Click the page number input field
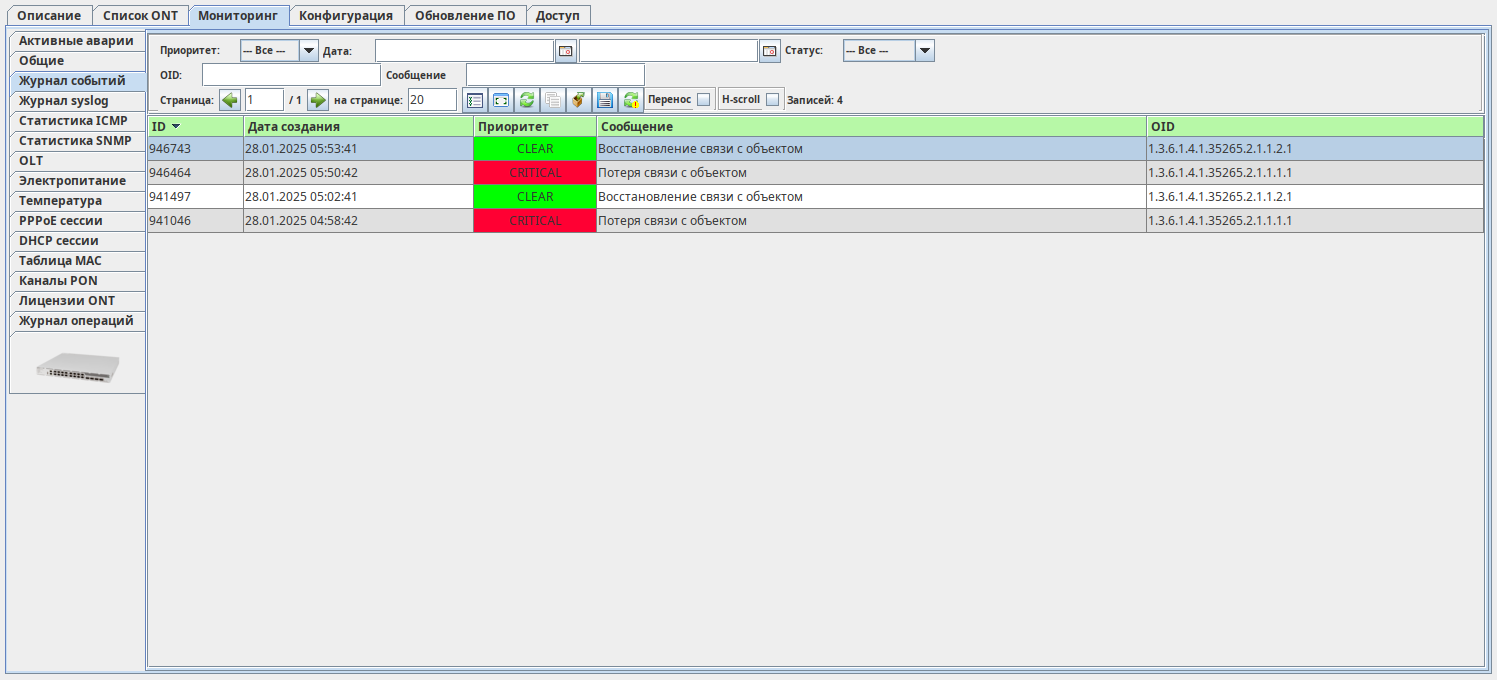1497x680 pixels. (264, 100)
